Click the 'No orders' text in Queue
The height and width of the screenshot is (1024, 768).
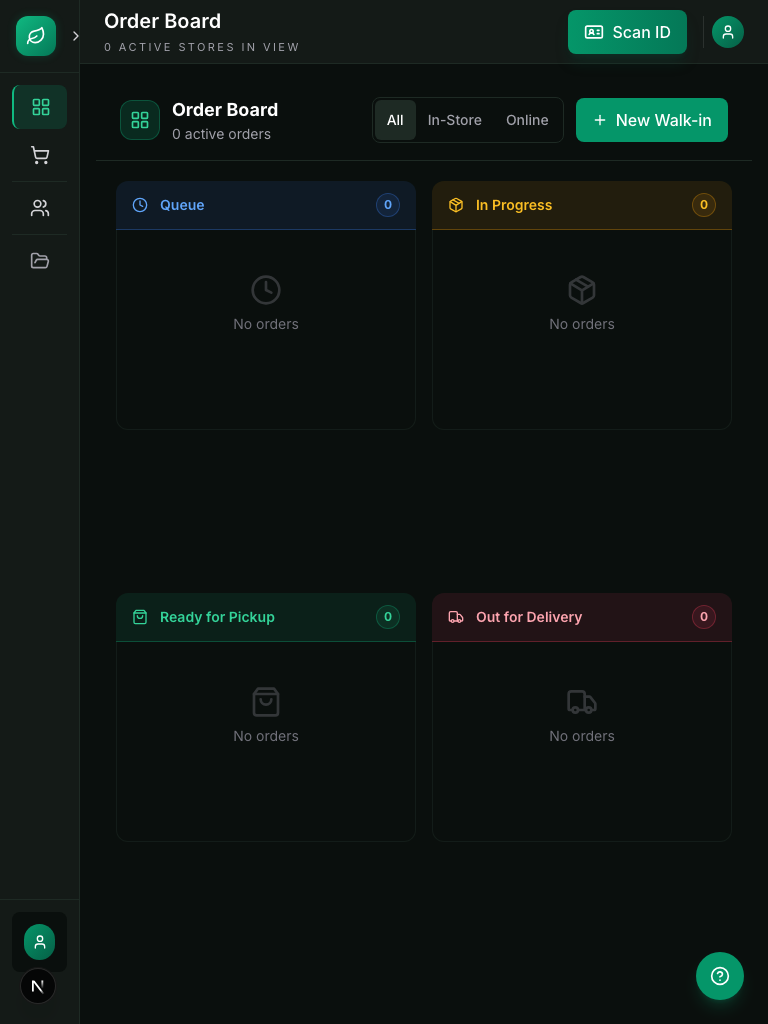pyautogui.click(x=266, y=325)
